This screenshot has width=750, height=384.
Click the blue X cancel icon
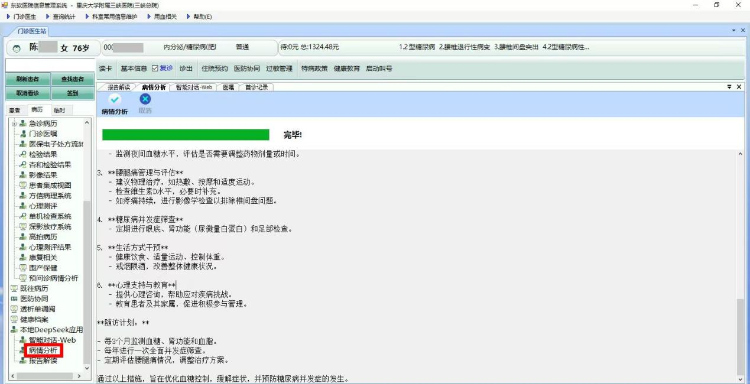point(145,99)
